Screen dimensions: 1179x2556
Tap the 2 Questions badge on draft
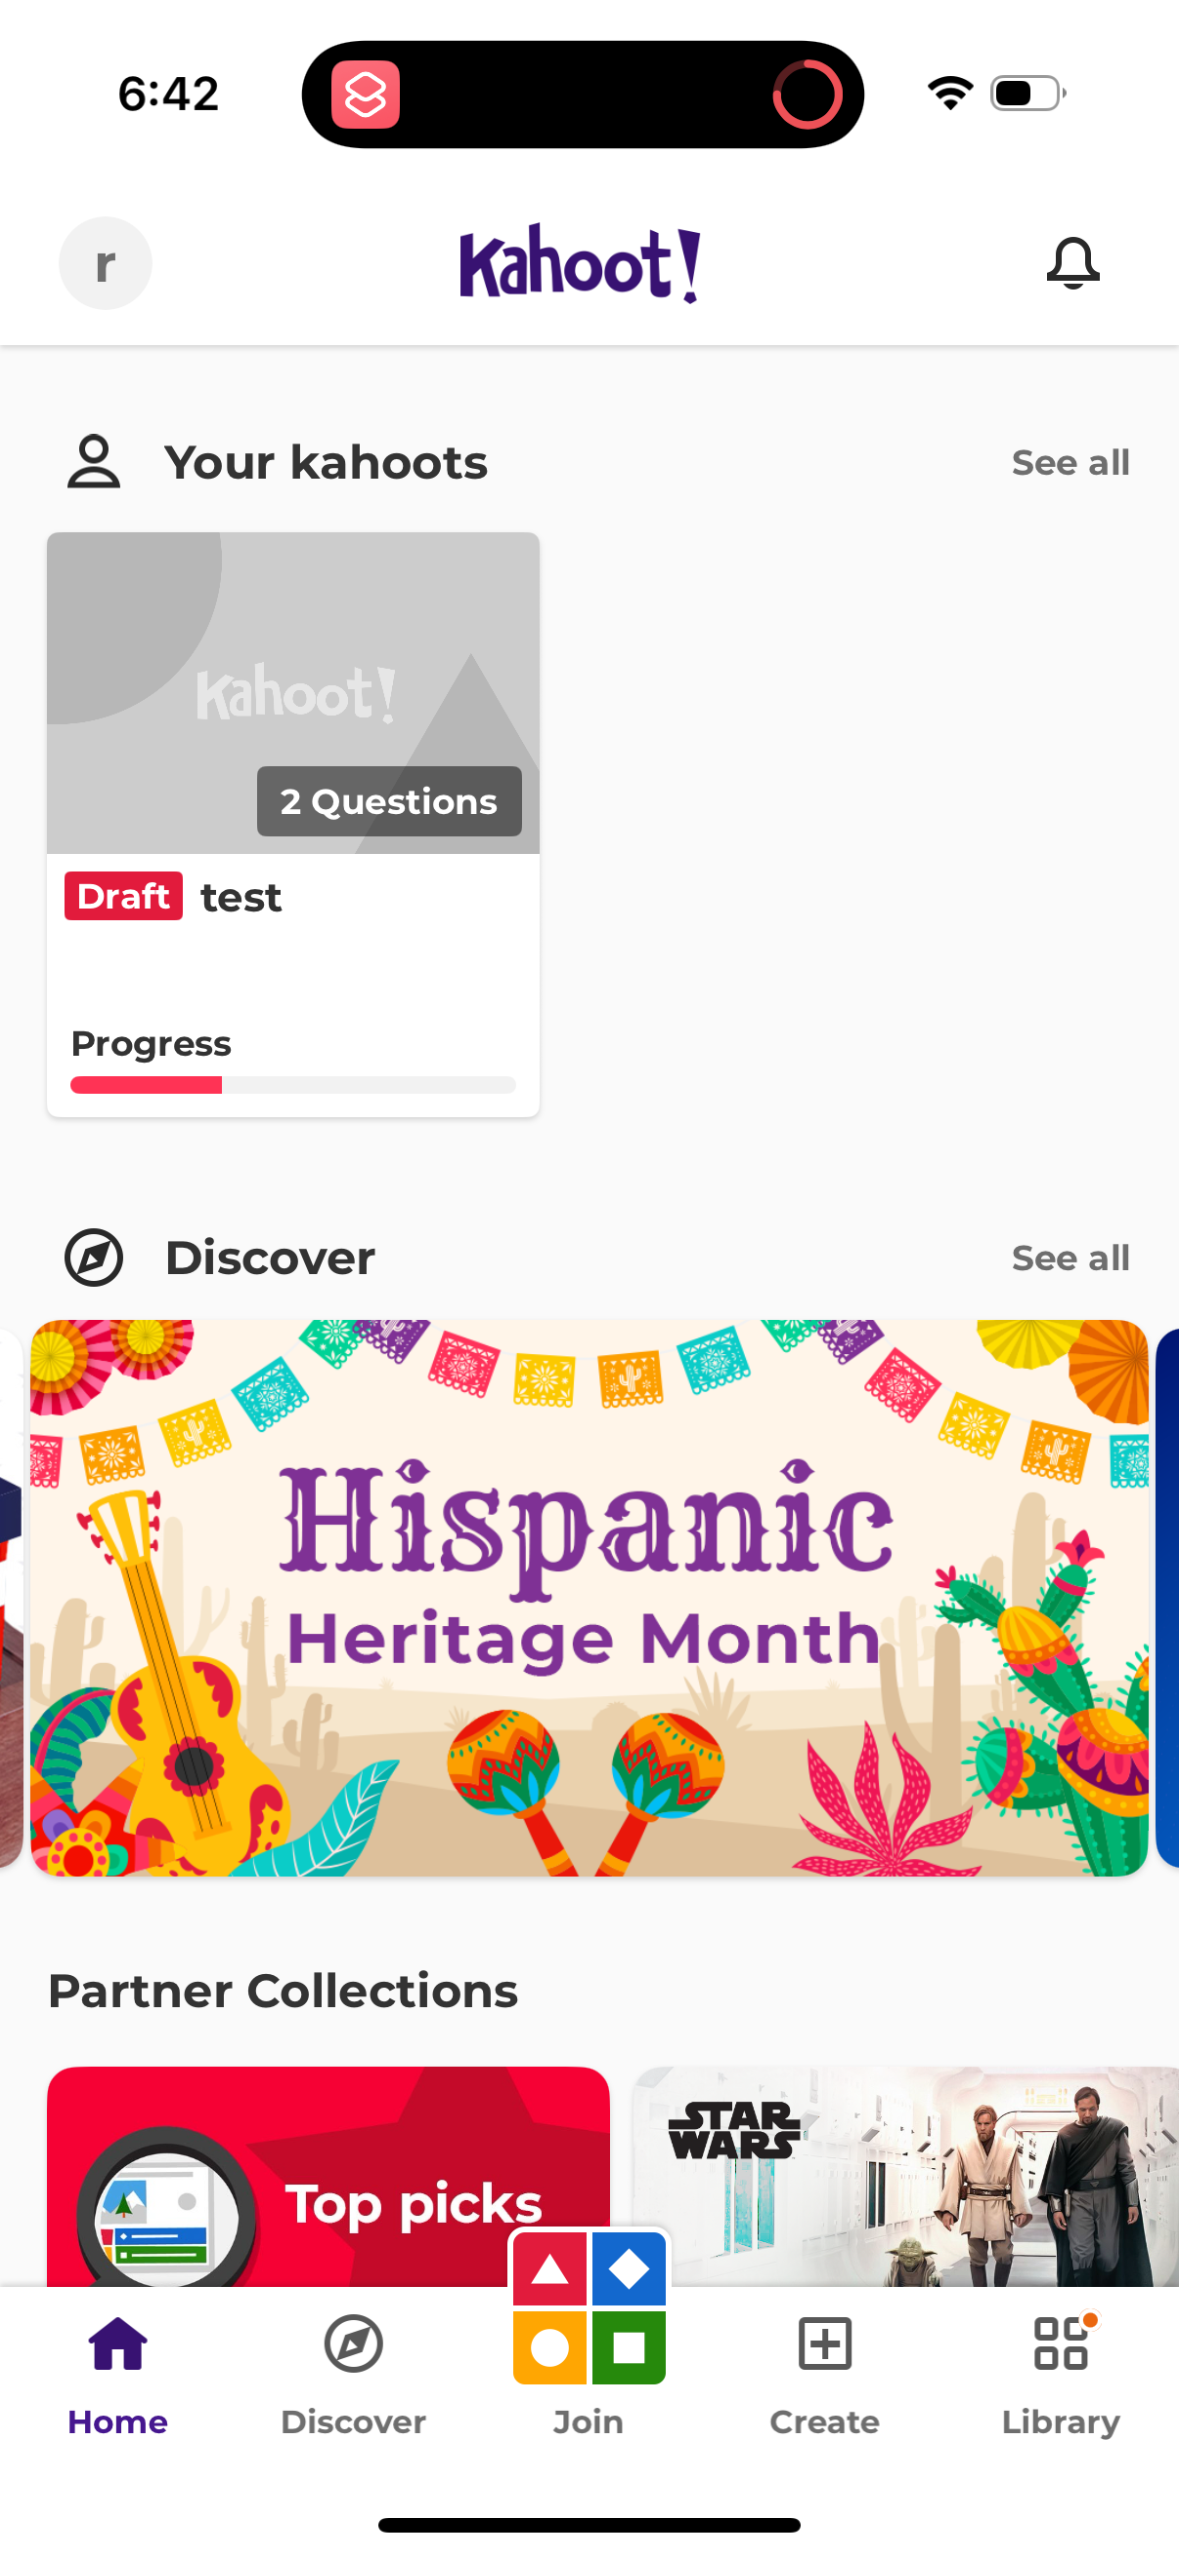point(388,801)
